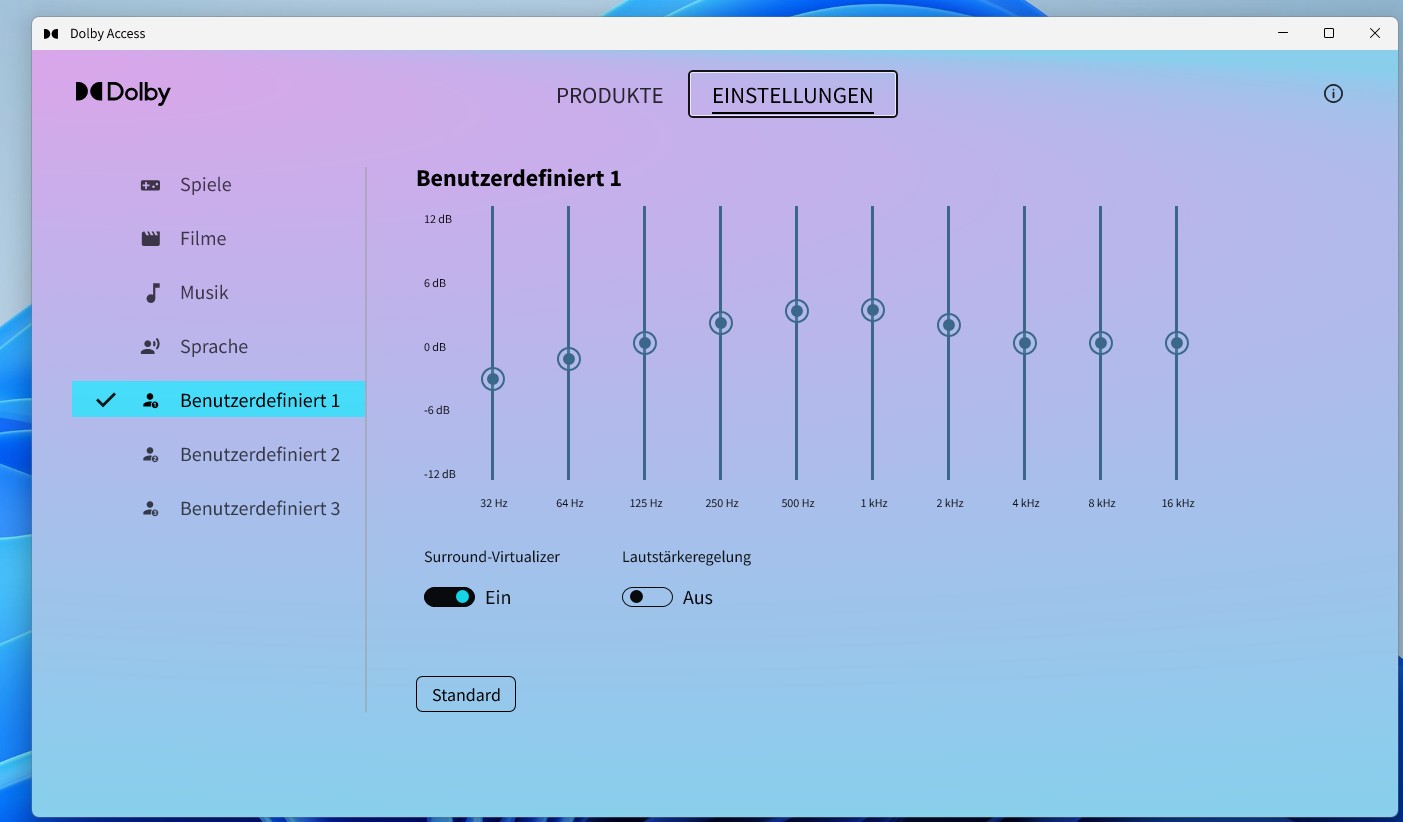This screenshot has height=822, width=1403.
Task: Choose the Musik profile
Action: pos(219,293)
